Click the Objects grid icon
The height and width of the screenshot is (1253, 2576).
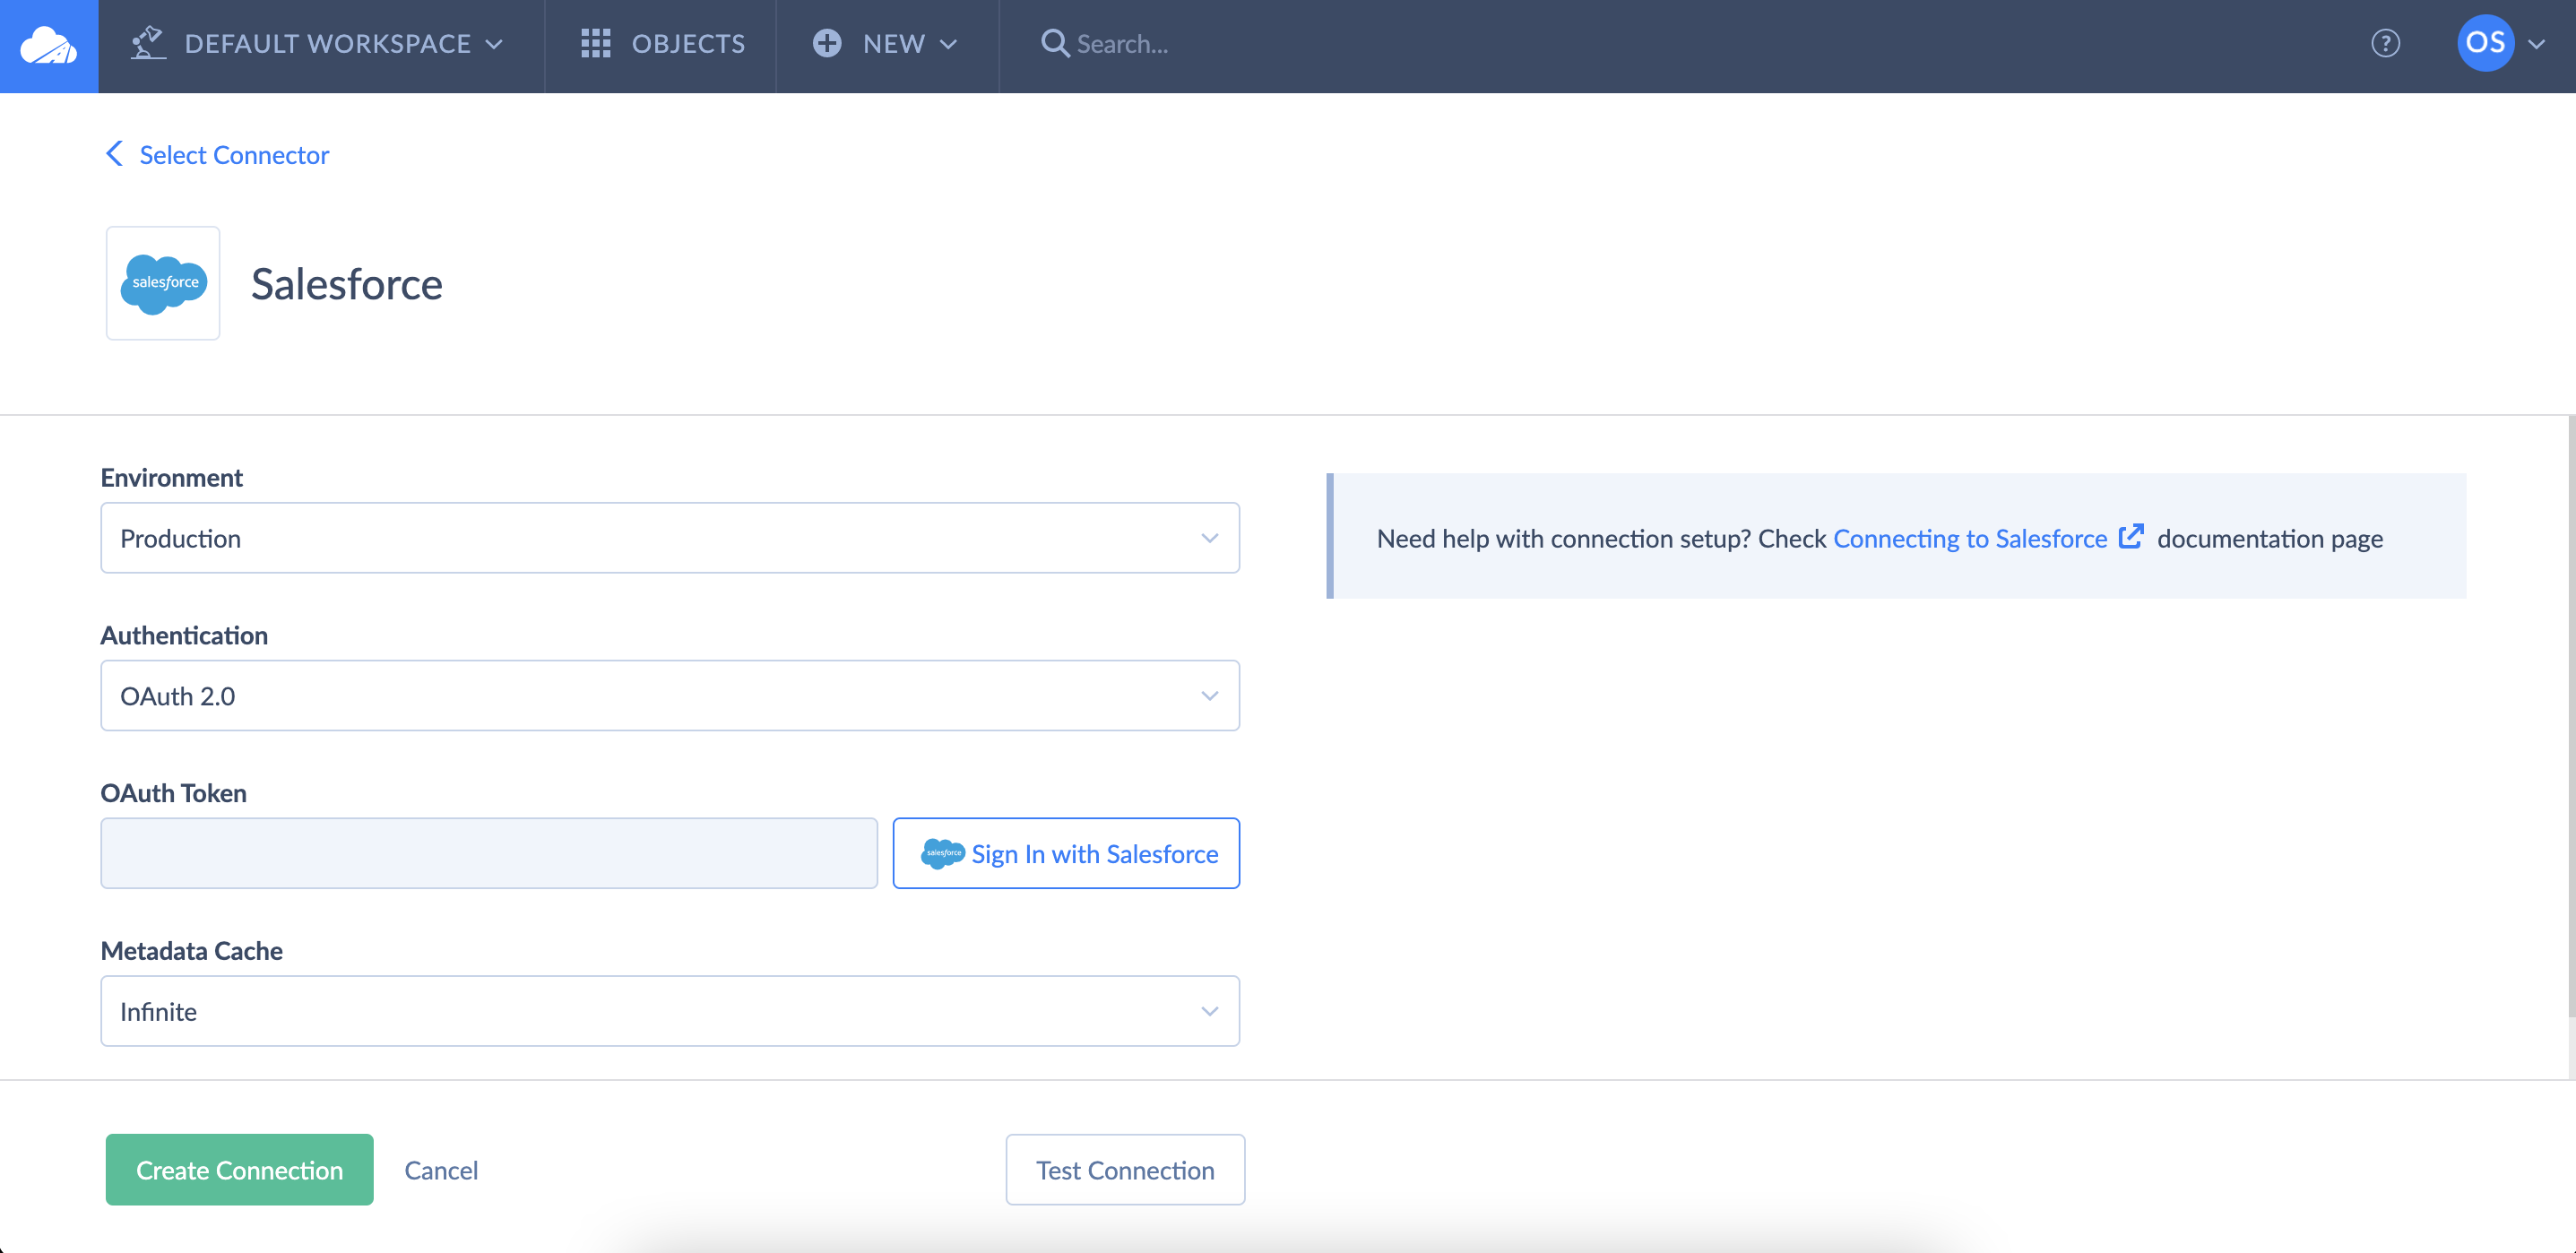click(x=595, y=43)
